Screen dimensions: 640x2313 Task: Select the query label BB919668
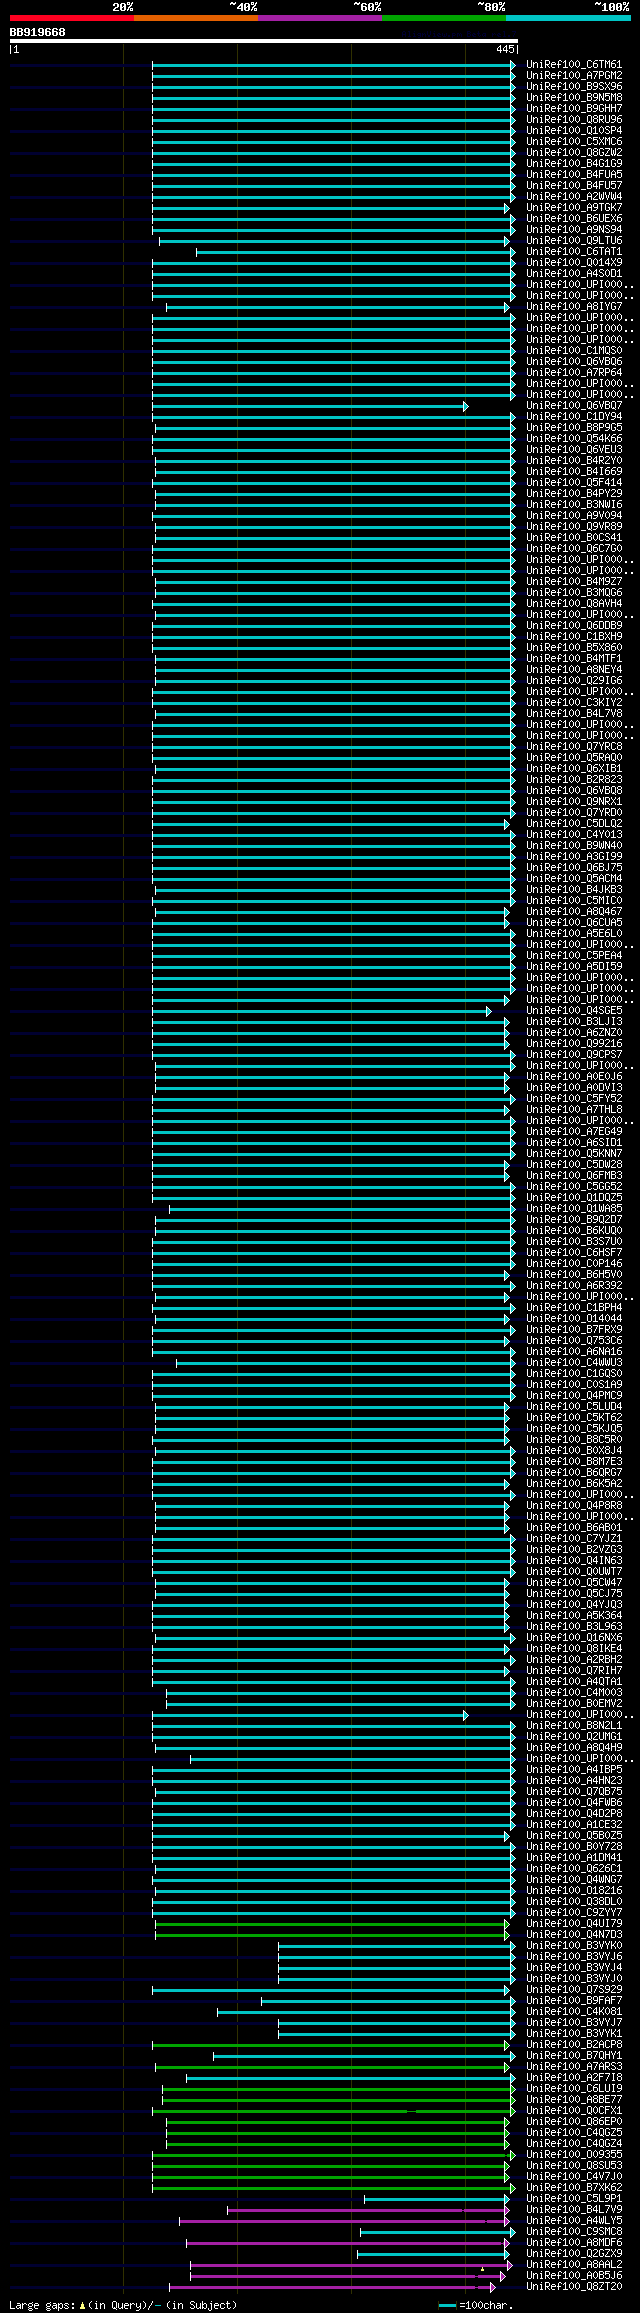[37, 32]
